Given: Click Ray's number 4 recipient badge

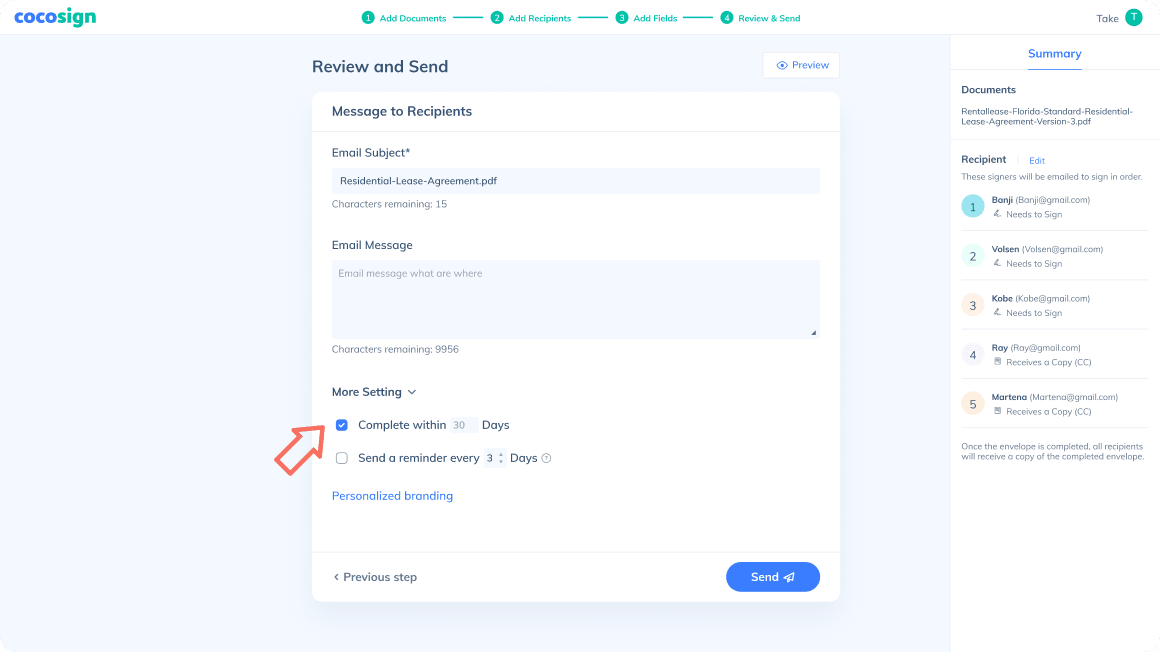Looking at the screenshot, I should 973,354.
